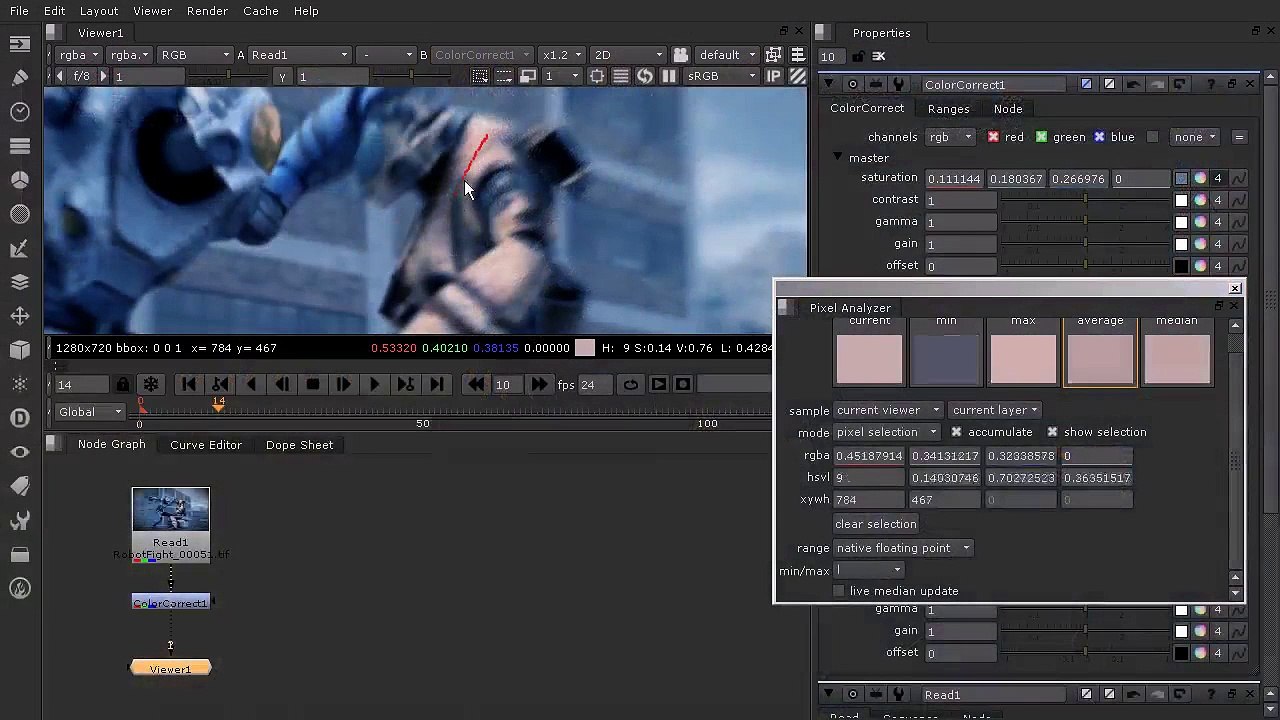
Task: Click the viewer refresh icon
Action: click(x=645, y=76)
